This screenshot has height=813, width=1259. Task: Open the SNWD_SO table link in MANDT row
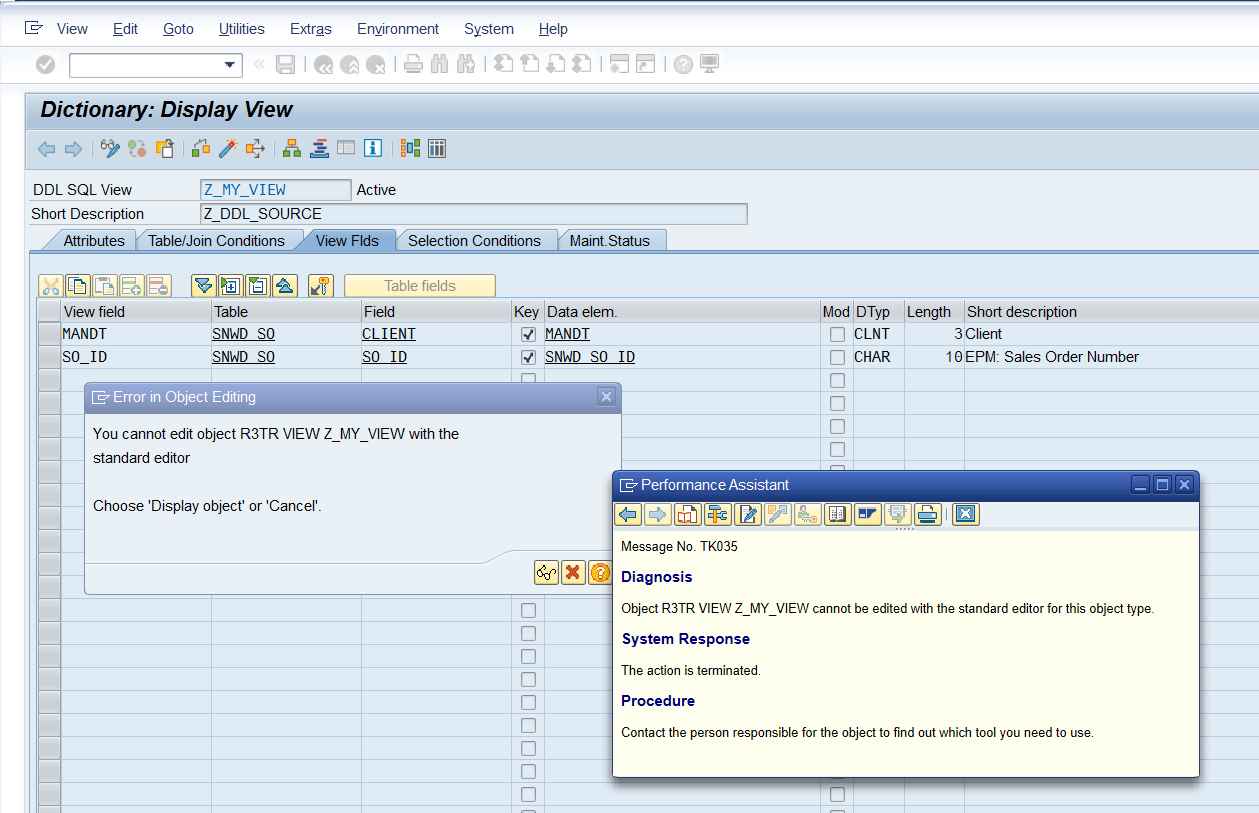[244, 334]
